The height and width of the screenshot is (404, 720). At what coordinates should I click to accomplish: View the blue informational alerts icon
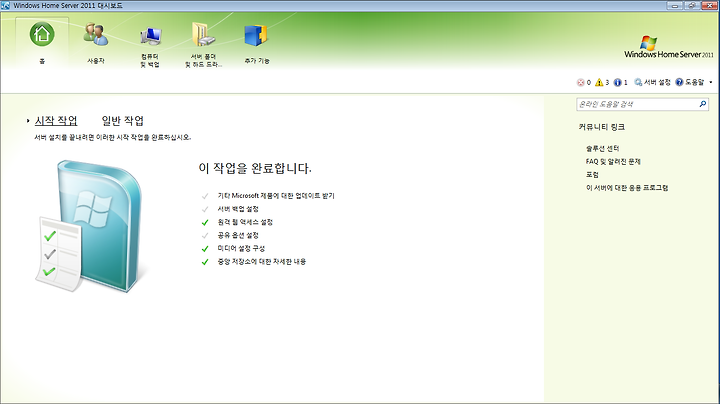(620, 83)
